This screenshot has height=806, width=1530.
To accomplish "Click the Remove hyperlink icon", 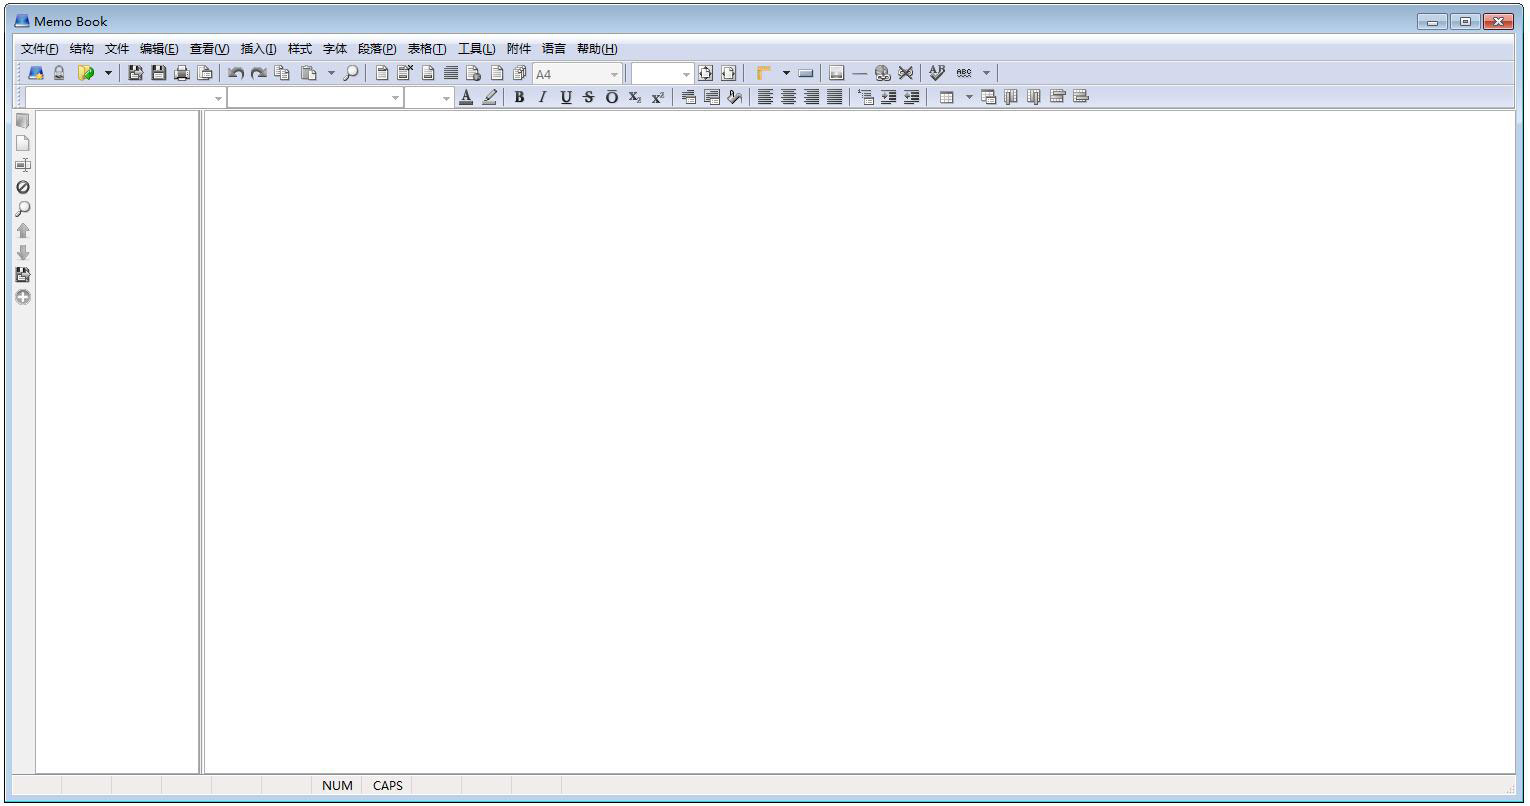I will pyautogui.click(x=905, y=73).
